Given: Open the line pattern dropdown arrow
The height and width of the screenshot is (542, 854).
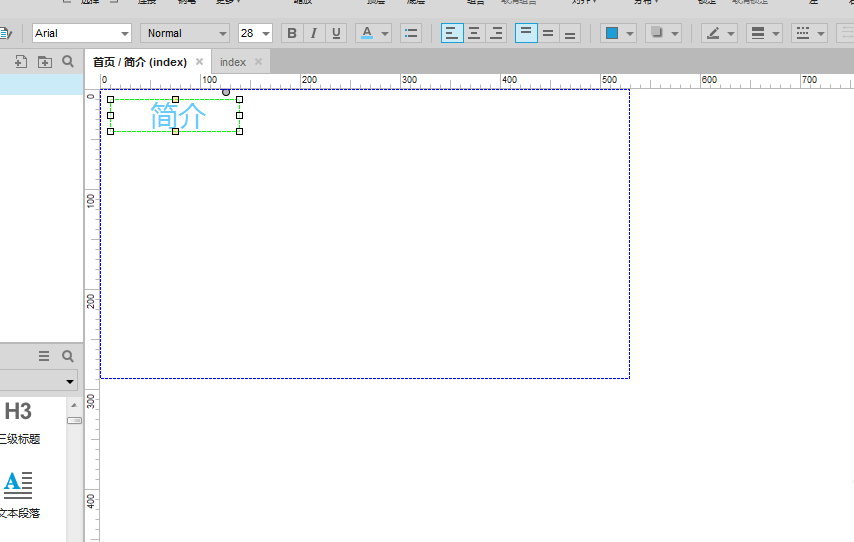Looking at the screenshot, I should point(821,34).
